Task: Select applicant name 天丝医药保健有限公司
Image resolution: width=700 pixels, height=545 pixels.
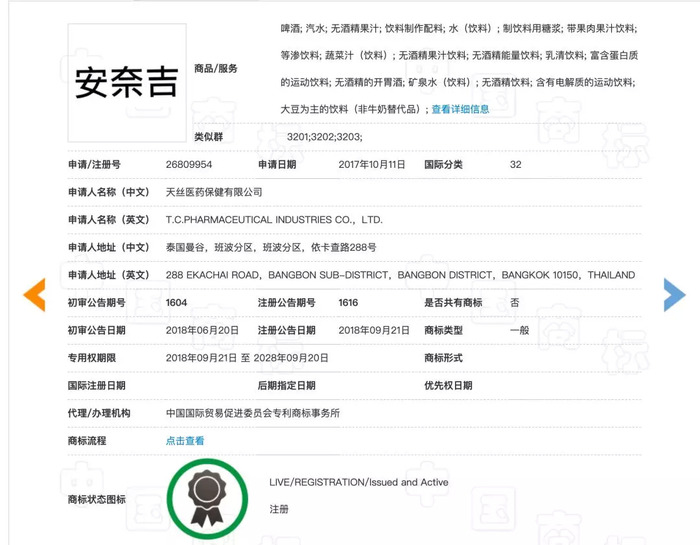Action: click(214, 192)
